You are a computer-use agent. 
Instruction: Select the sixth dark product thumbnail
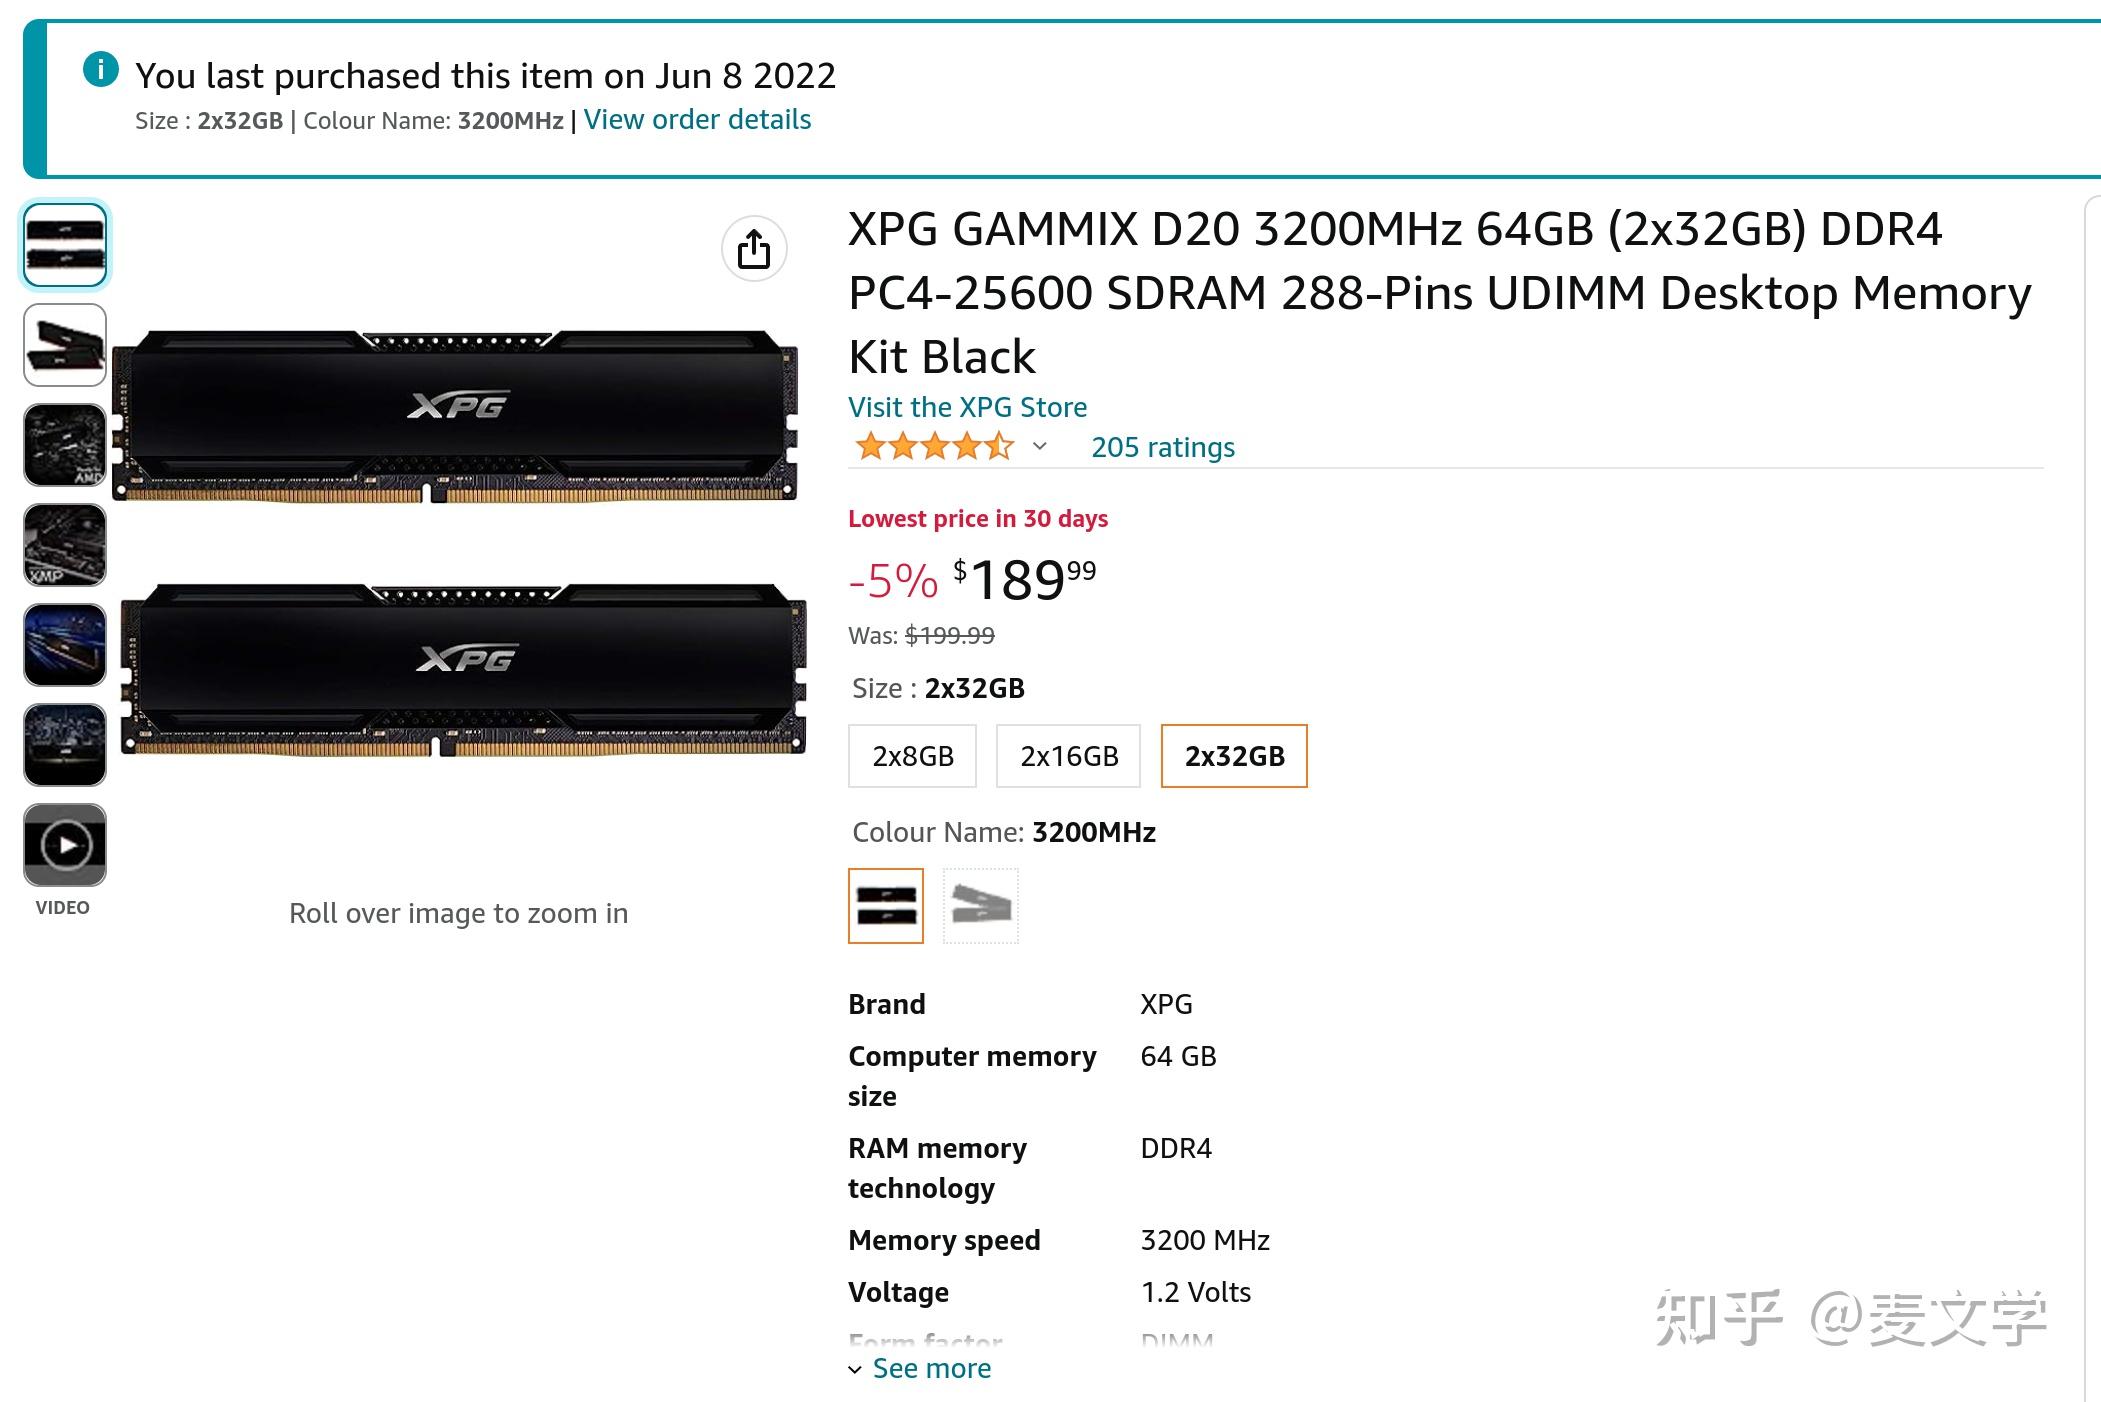[65, 745]
